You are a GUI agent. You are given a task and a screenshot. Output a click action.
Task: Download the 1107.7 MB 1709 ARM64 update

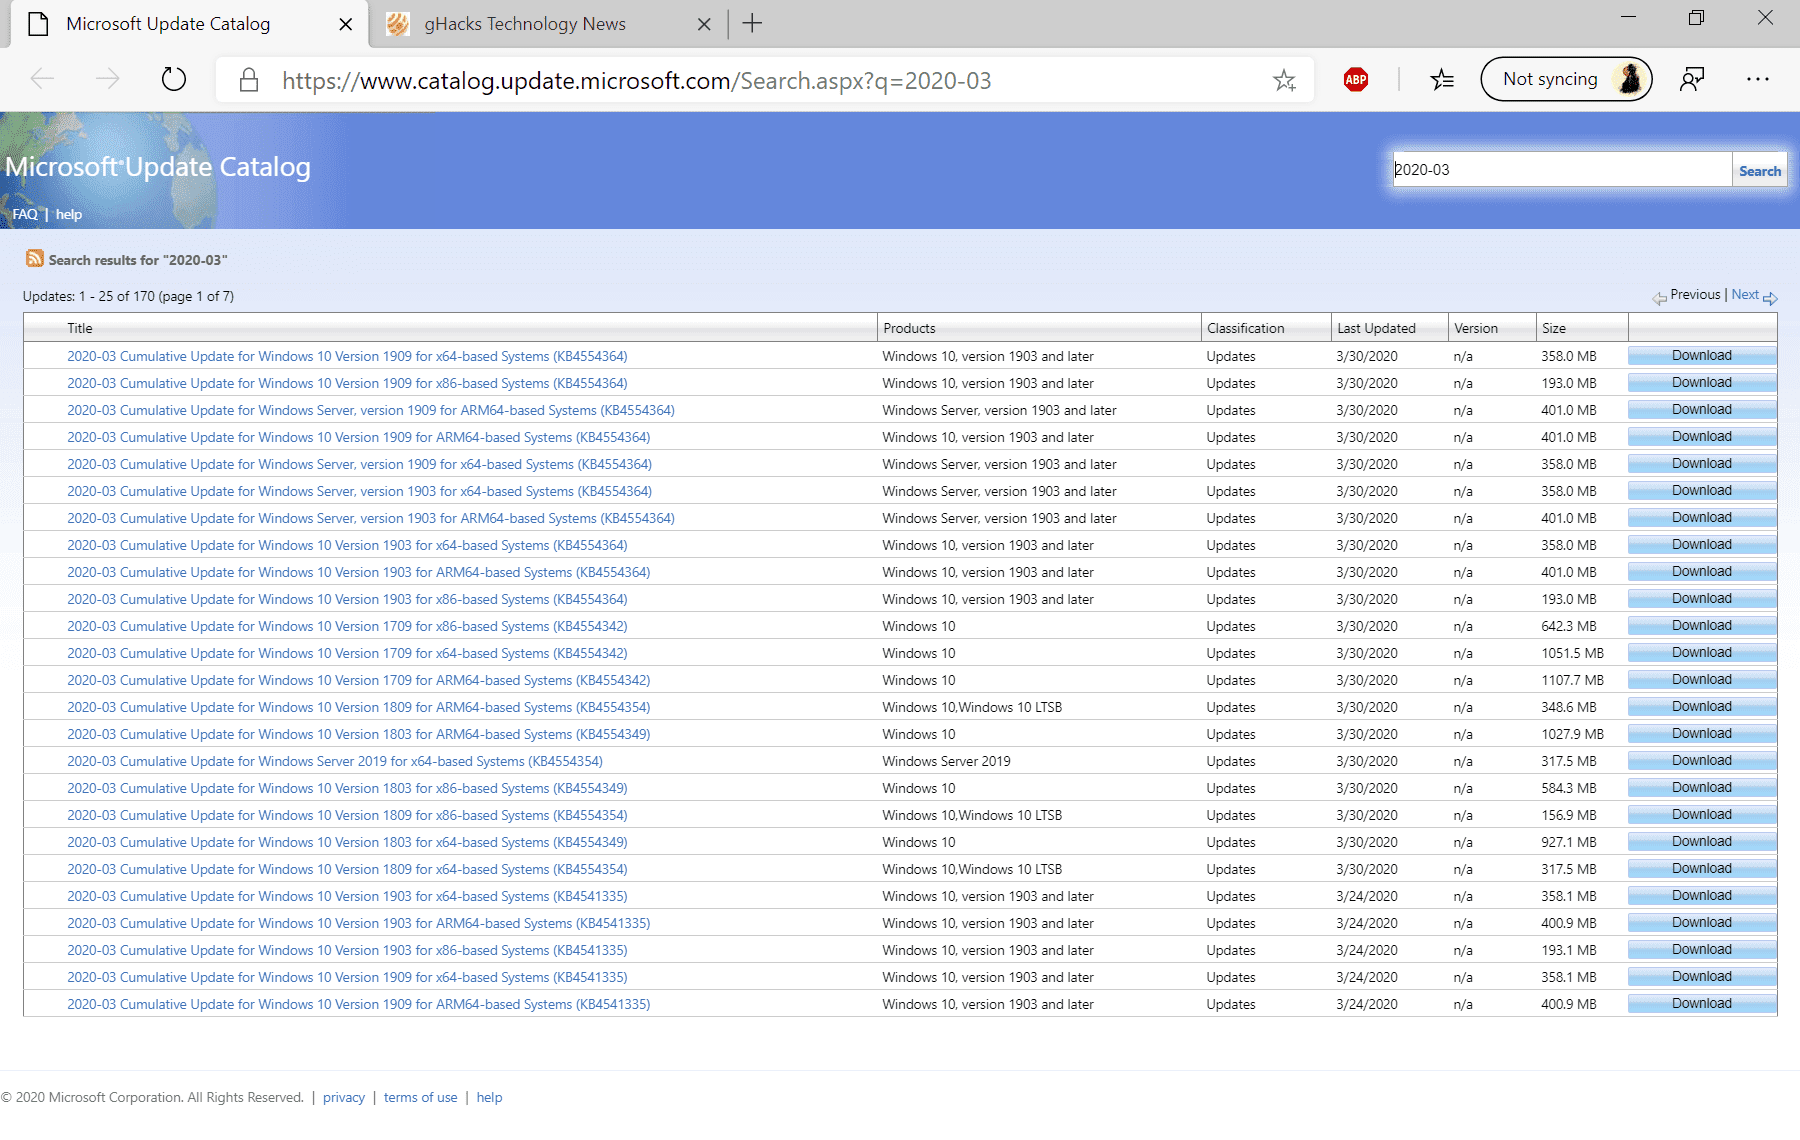pos(1702,679)
